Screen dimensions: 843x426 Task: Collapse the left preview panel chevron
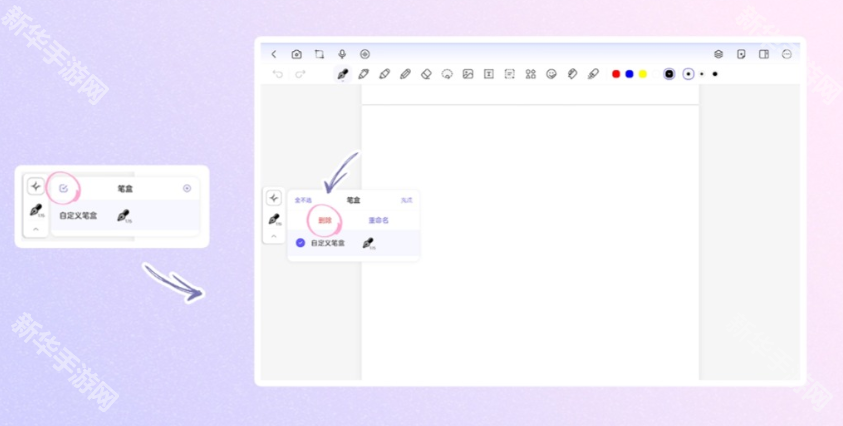36,230
